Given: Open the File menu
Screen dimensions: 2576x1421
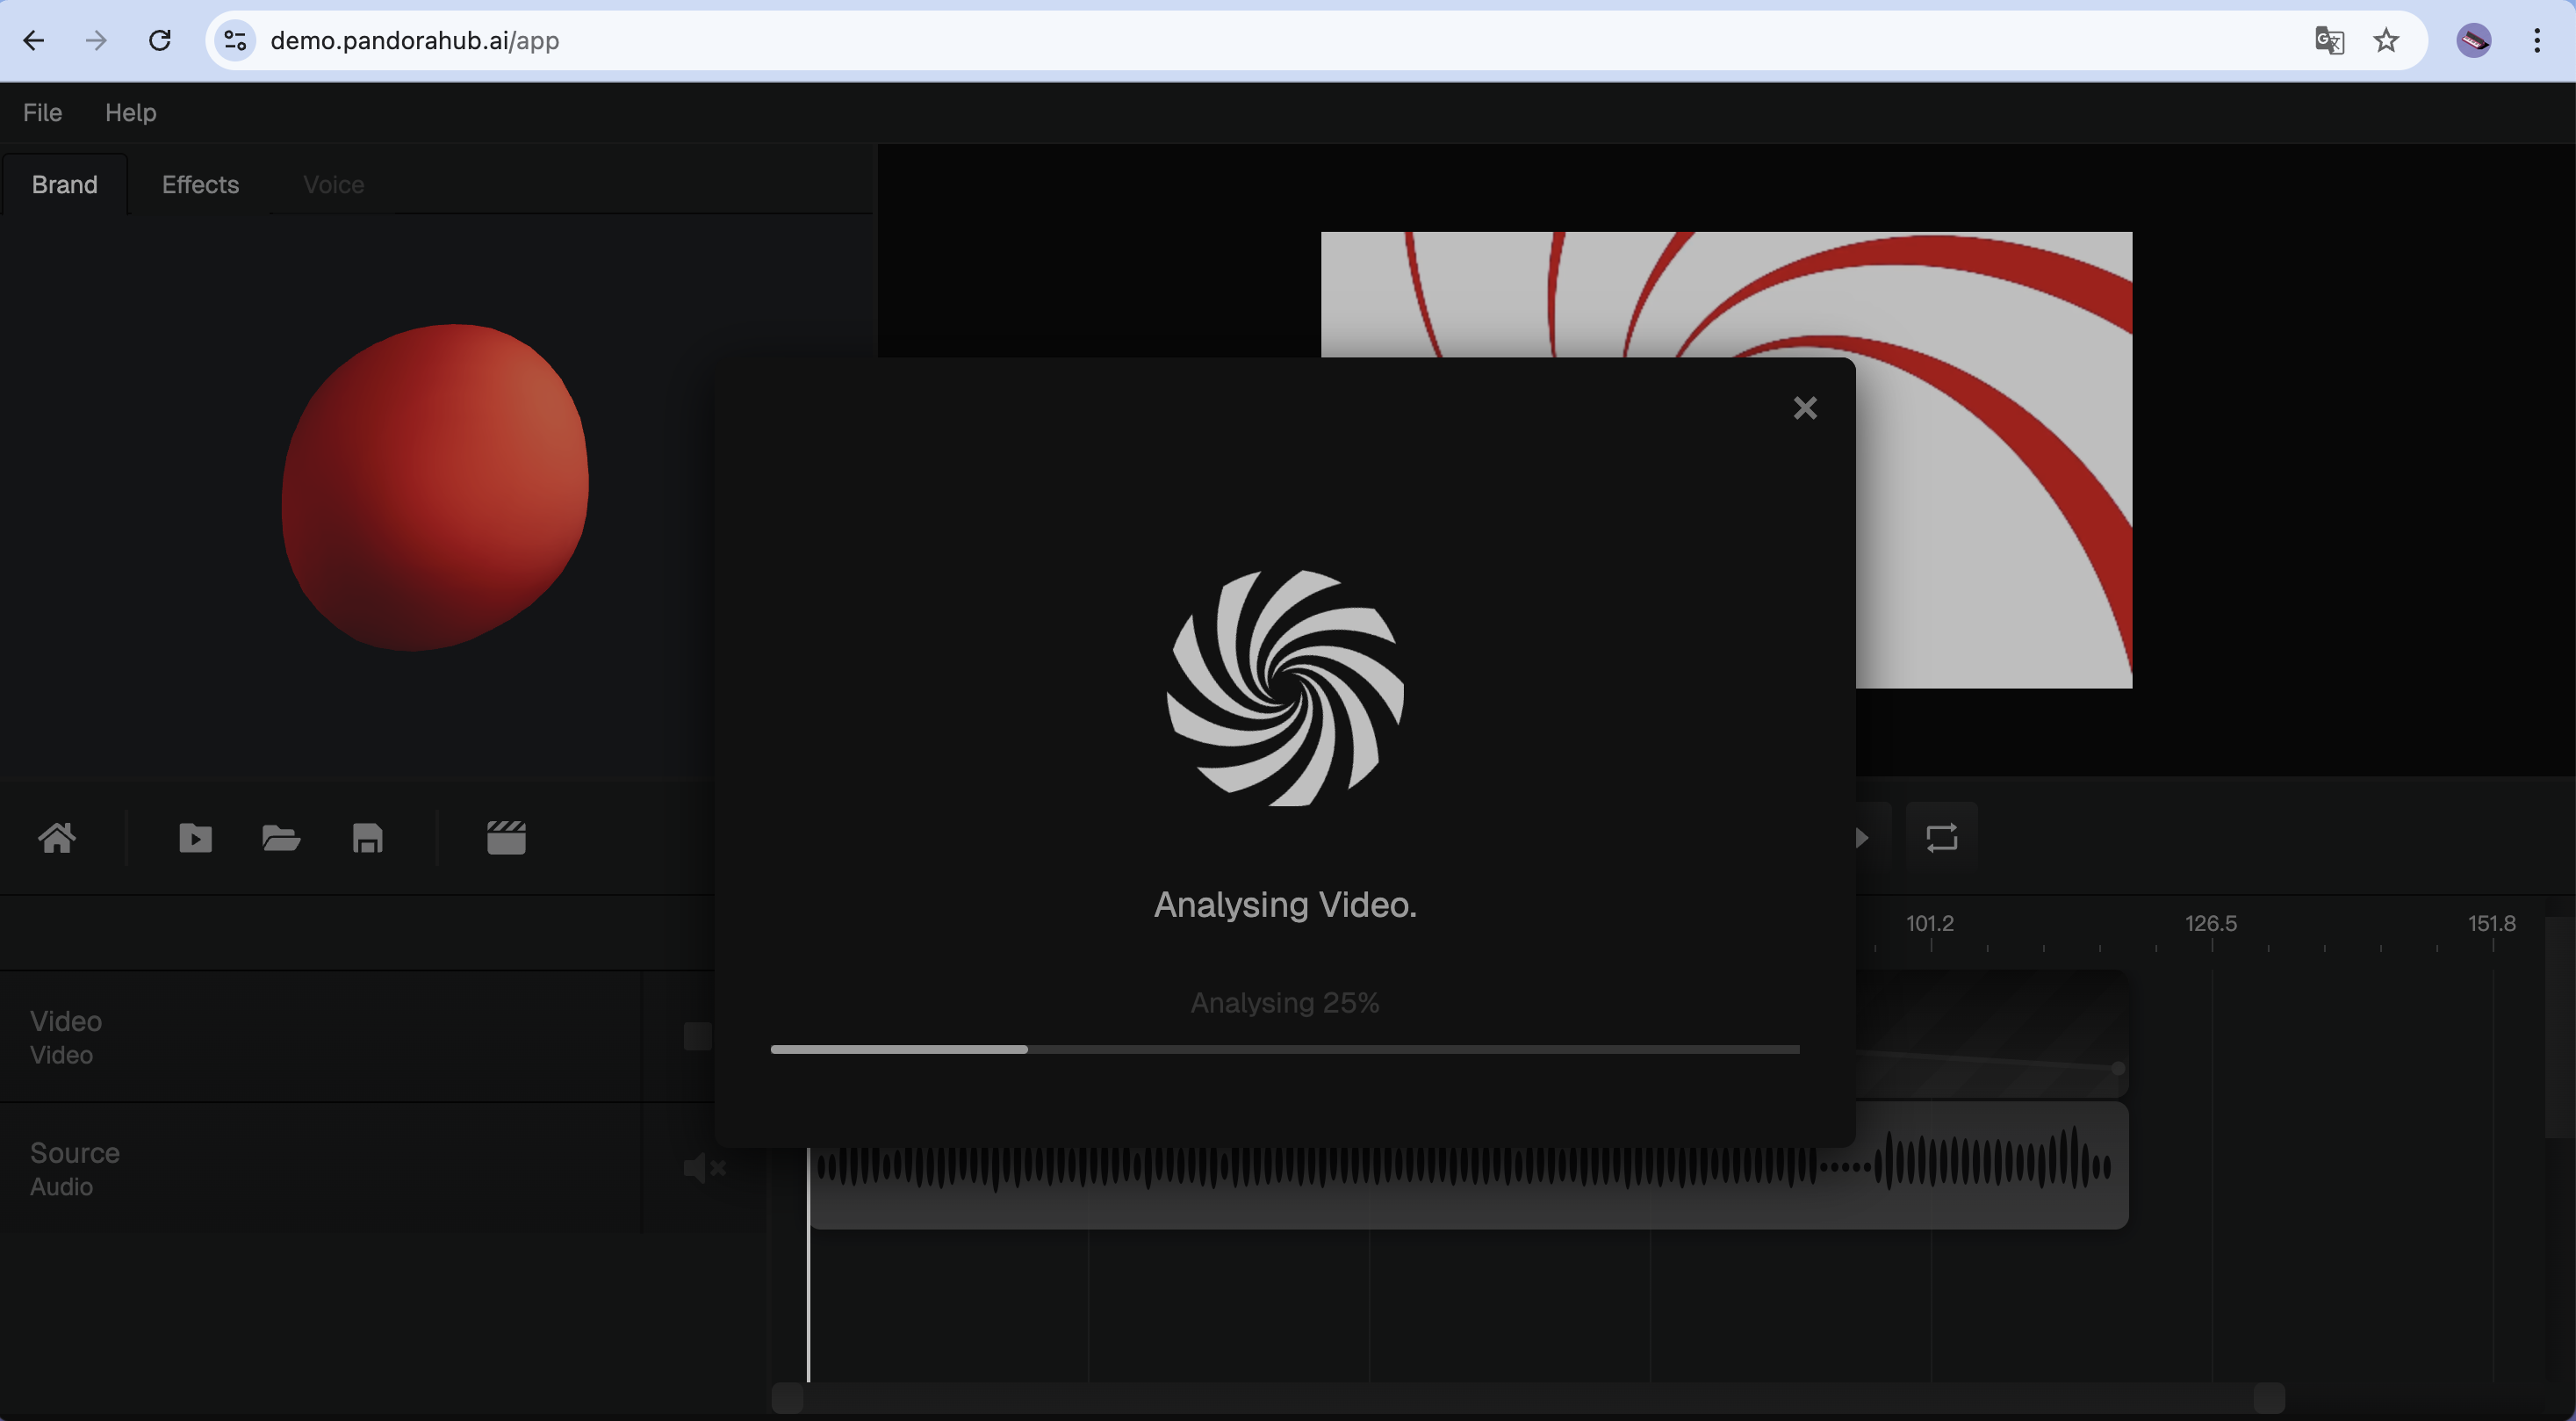Looking at the screenshot, I should click(41, 112).
